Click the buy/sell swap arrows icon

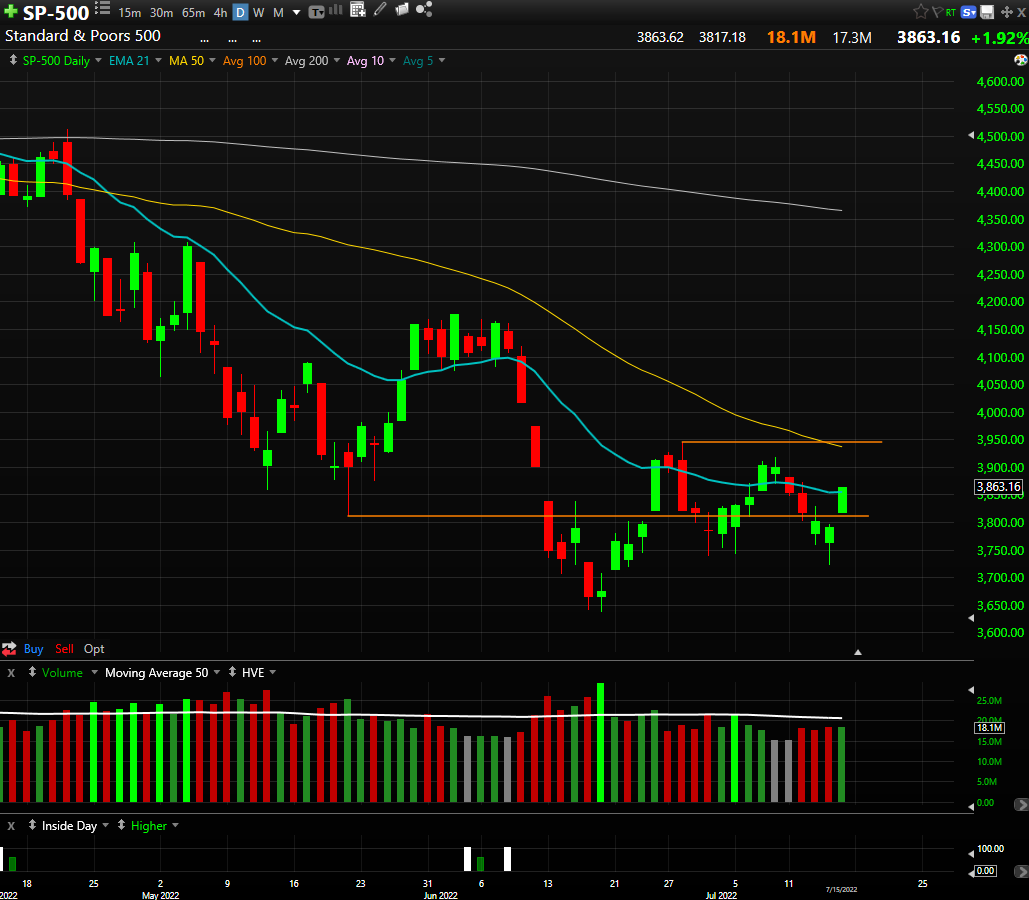9,649
